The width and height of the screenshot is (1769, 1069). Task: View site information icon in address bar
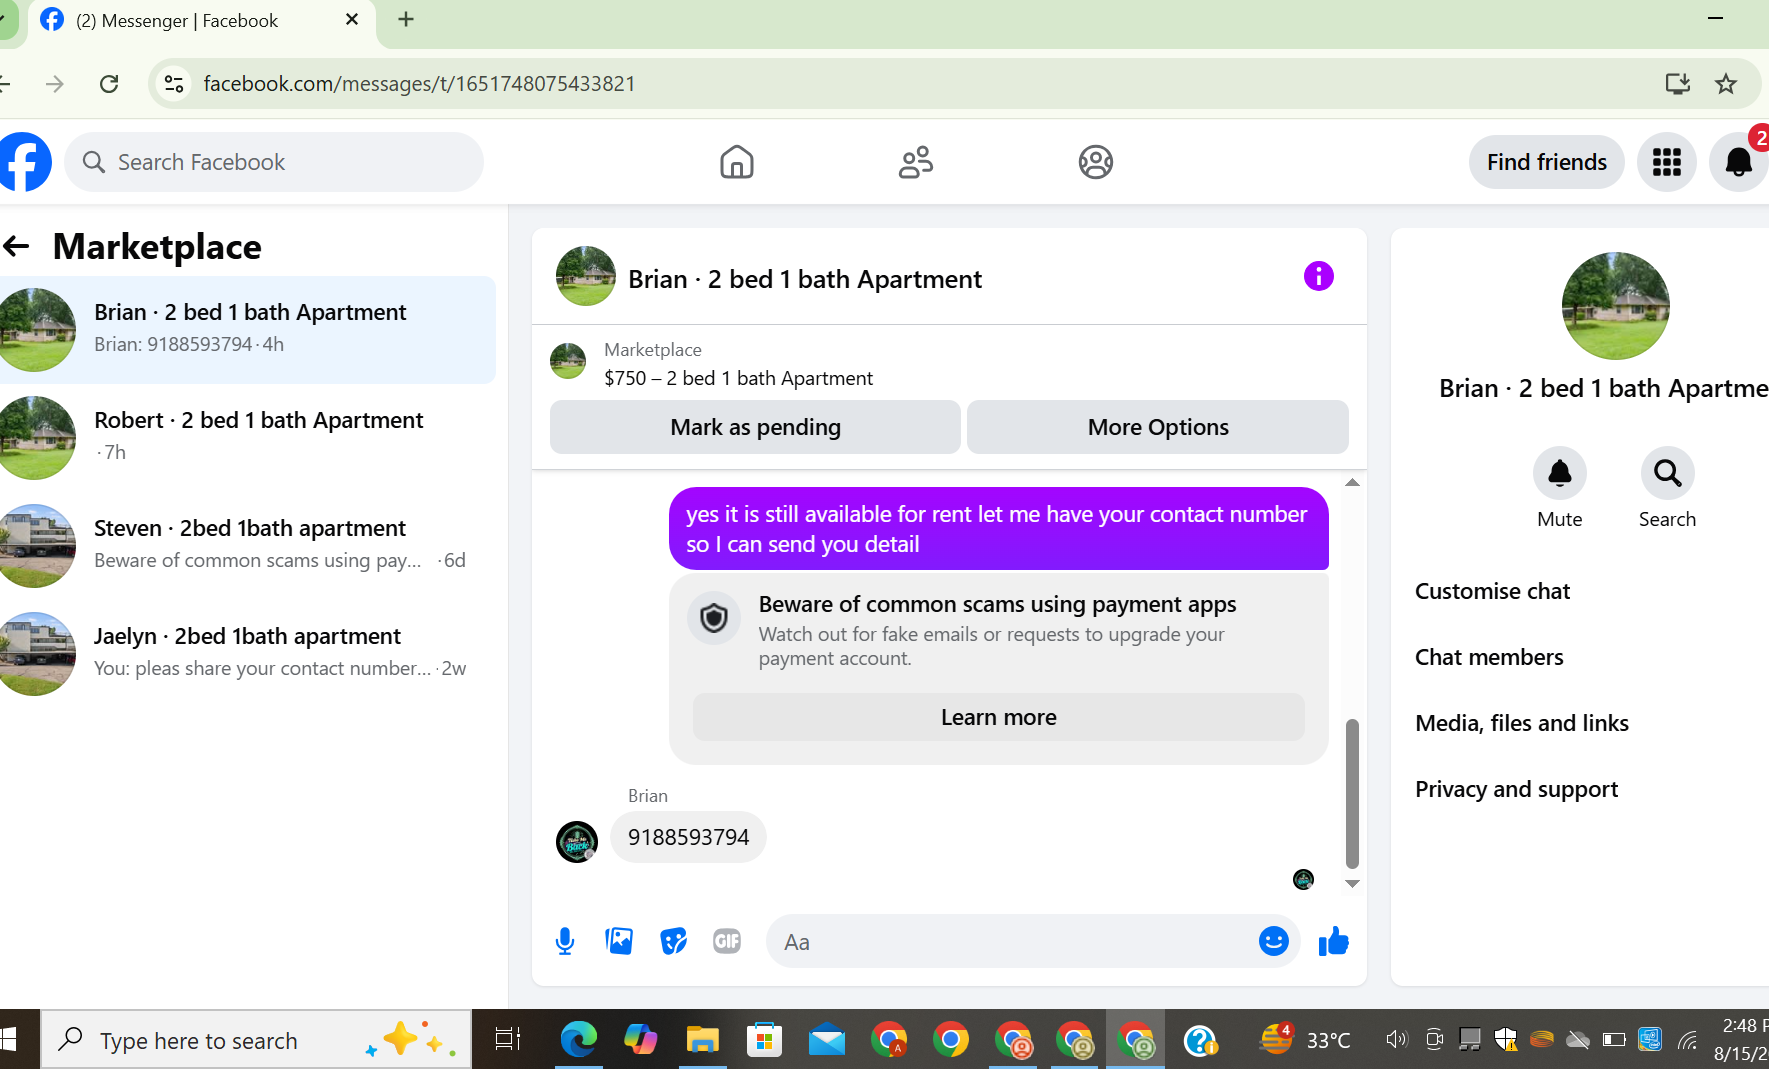point(174,84)
